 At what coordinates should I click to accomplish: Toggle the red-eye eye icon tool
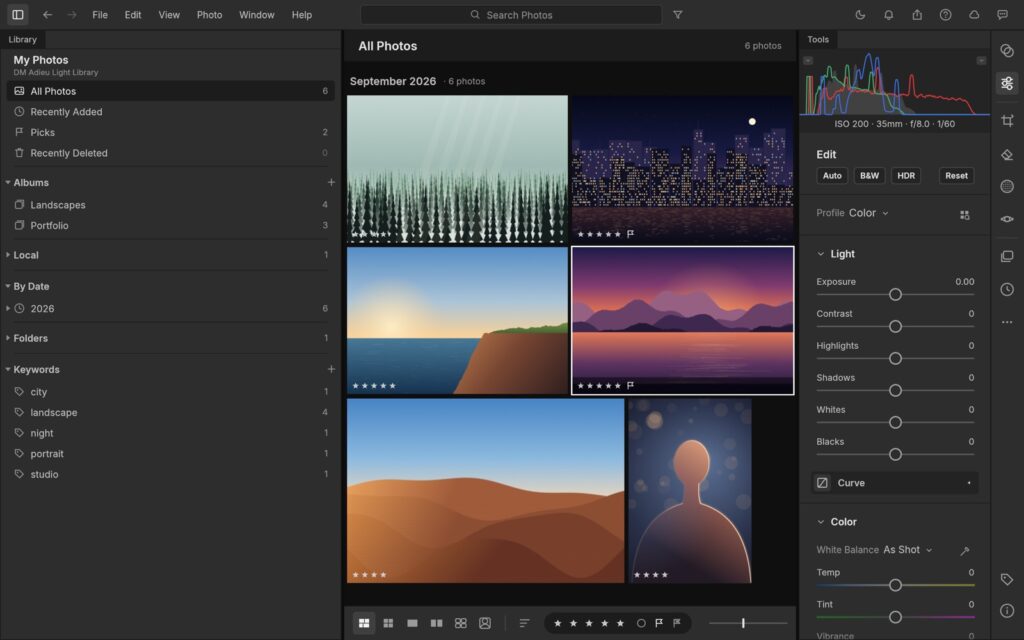[x=1007, y=219]
